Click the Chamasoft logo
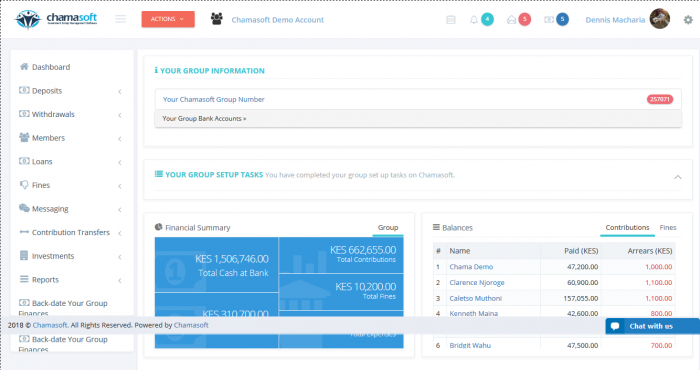 pyautogui.click(x=56, y=19)
